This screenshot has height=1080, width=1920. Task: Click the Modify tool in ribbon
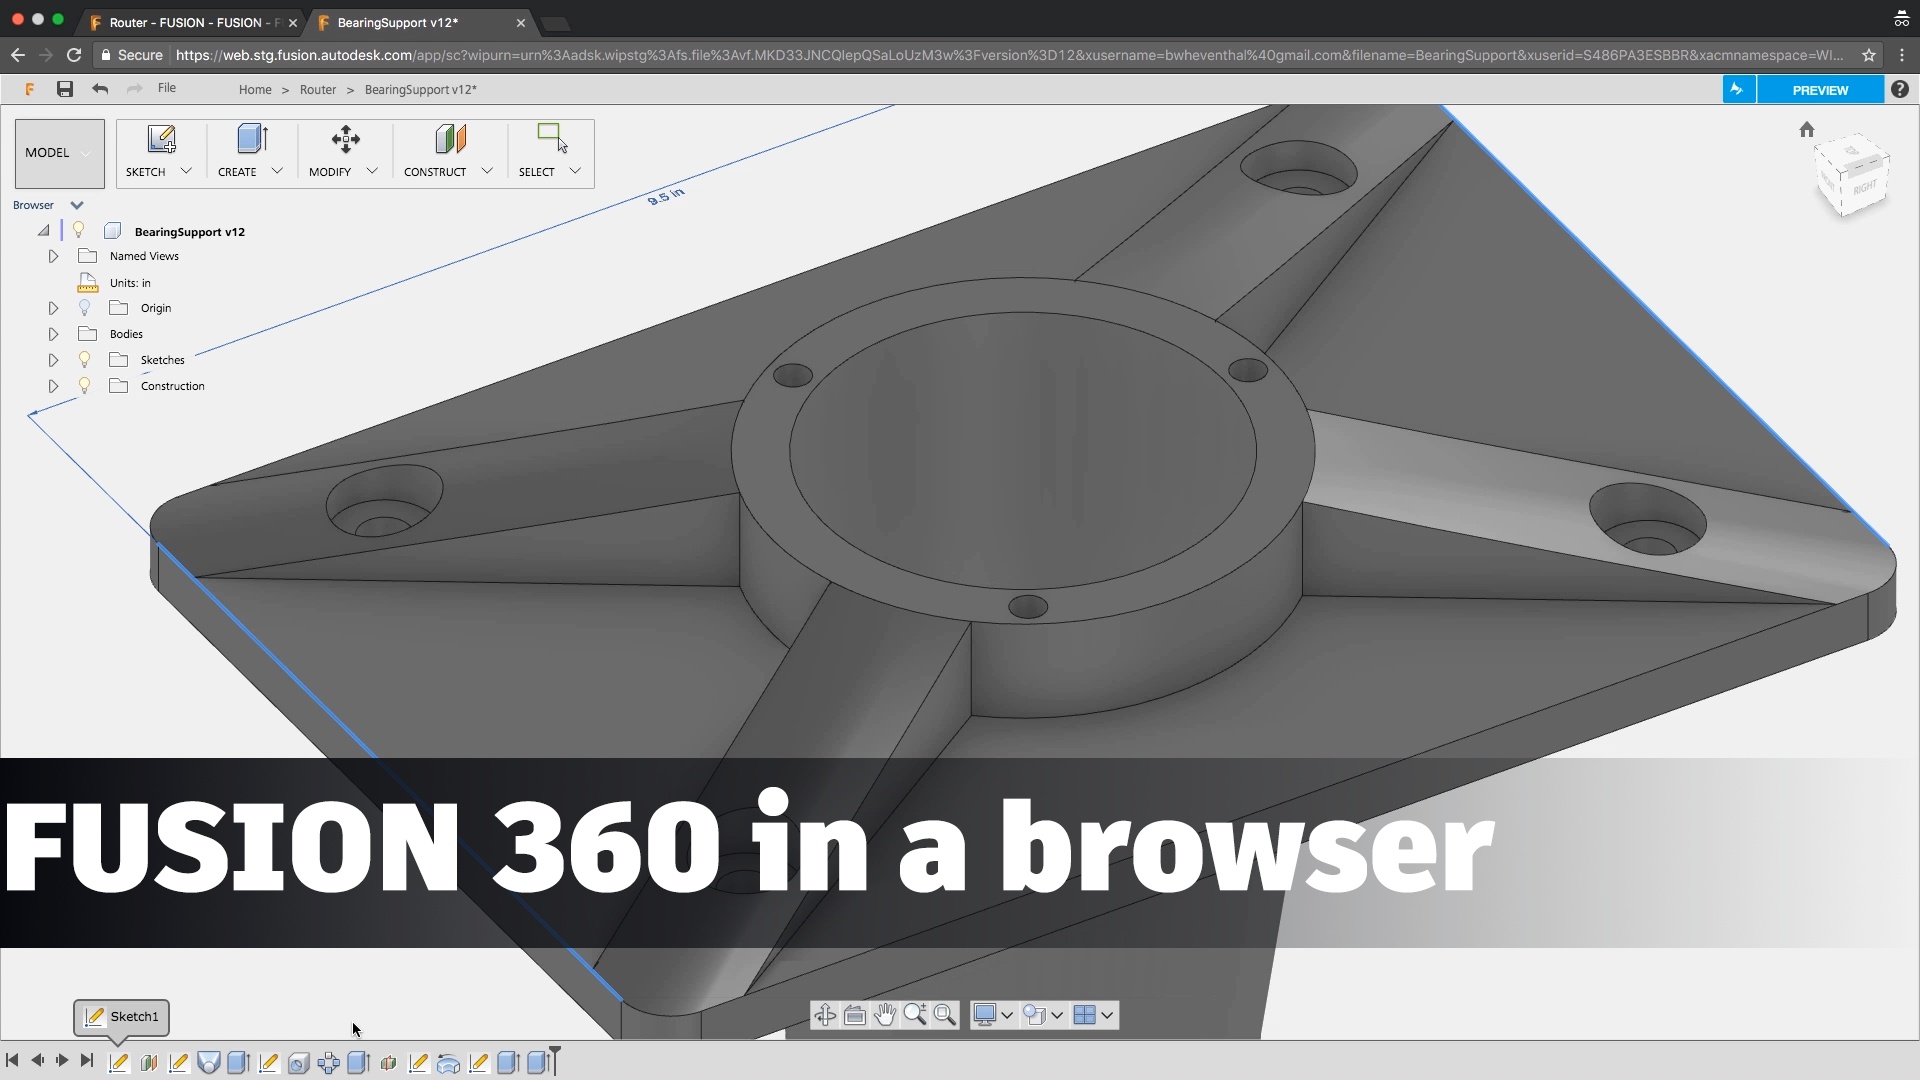tap(338, 150)
